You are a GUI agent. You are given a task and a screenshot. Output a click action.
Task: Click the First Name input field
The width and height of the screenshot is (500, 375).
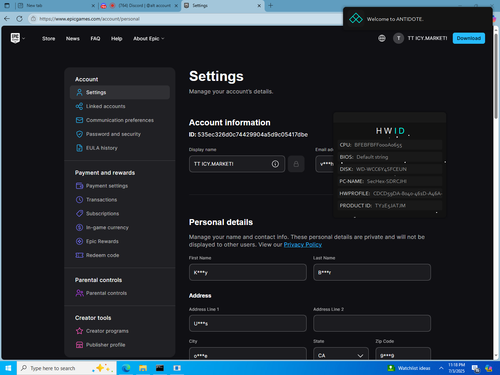[248, 272]
